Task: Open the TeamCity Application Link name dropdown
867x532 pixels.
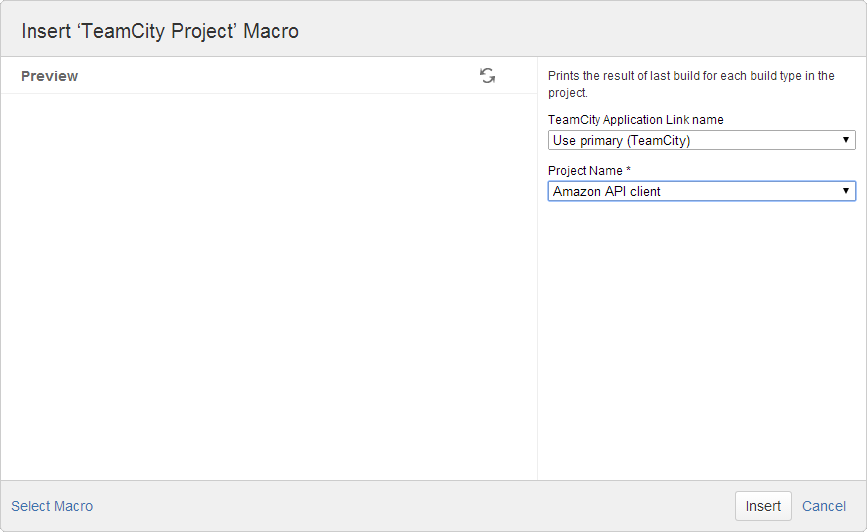Action: pyautogui.click(x=702, y=140)
